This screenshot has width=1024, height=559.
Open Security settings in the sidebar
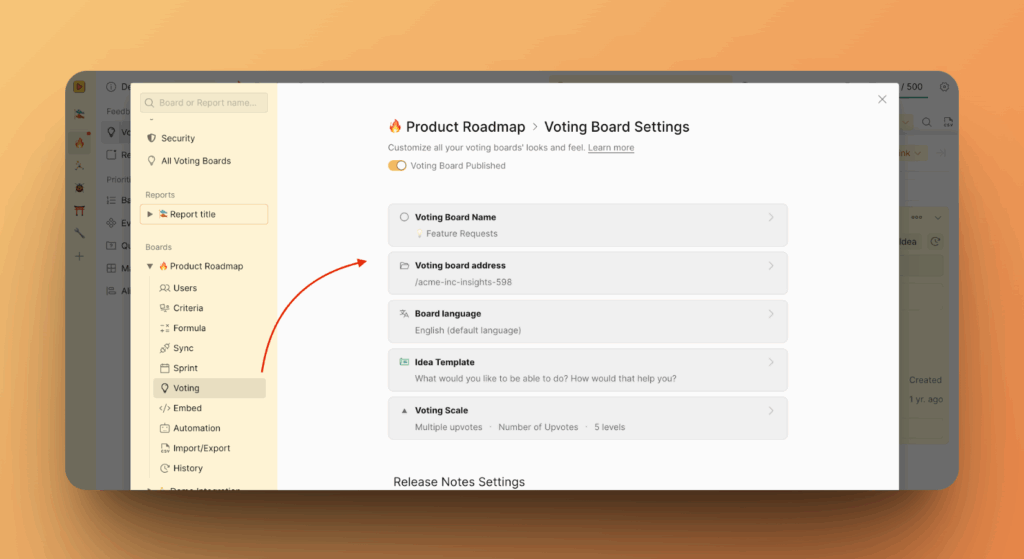point(177,139)
